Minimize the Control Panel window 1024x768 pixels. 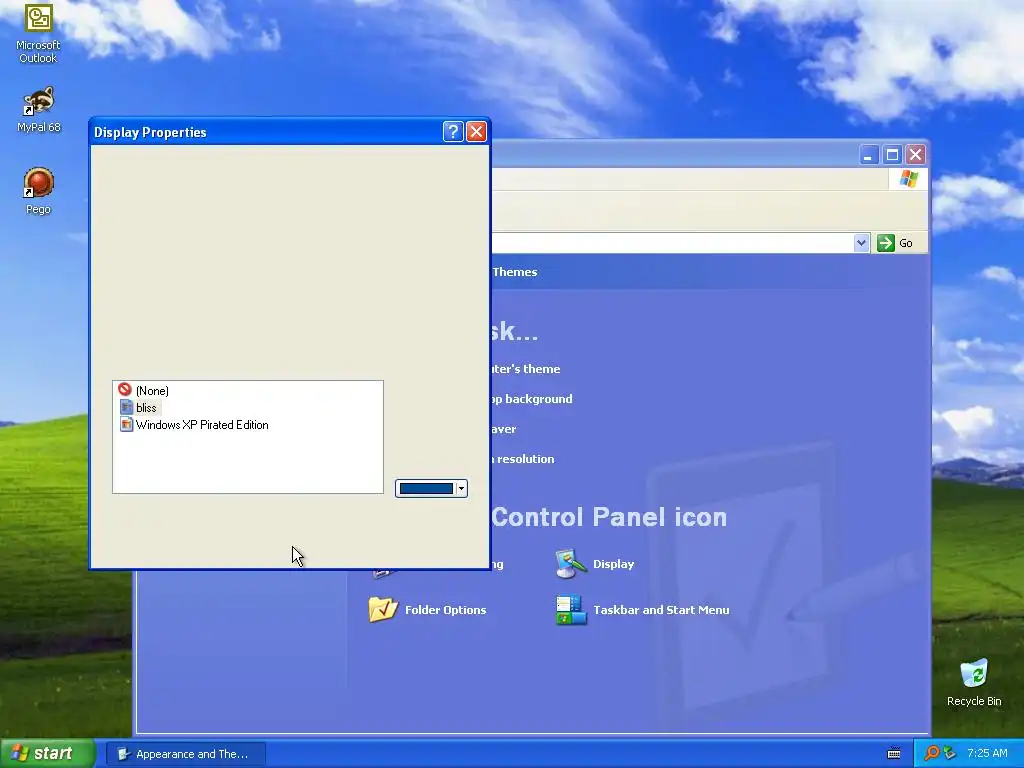(869, 155)
